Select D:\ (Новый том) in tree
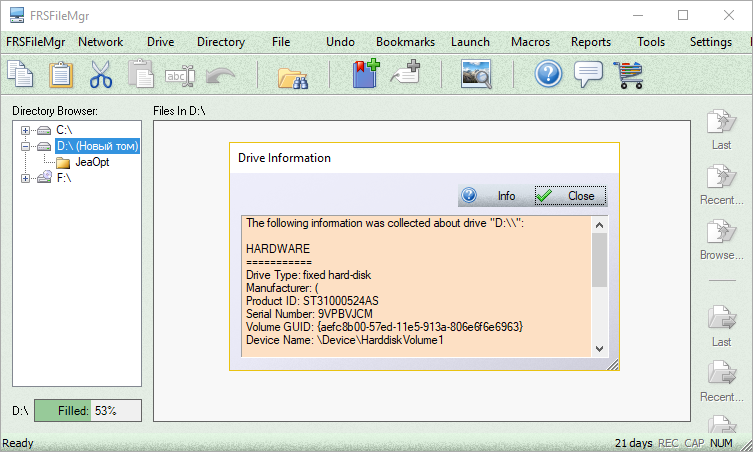The image size is (753, 452). coord(97,146)
